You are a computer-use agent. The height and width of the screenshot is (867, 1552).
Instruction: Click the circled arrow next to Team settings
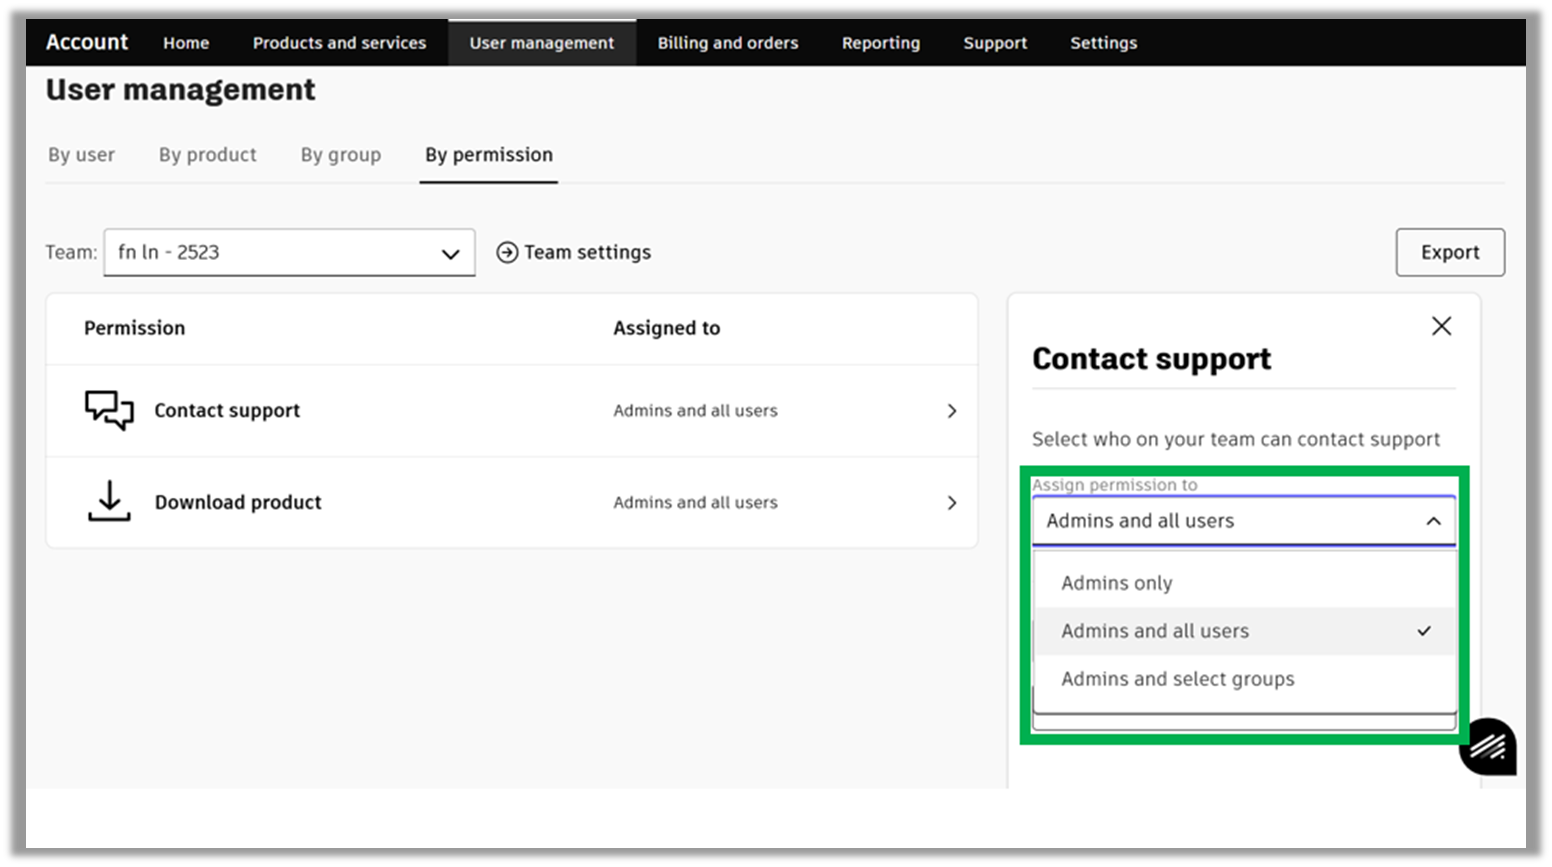(508, 252)
